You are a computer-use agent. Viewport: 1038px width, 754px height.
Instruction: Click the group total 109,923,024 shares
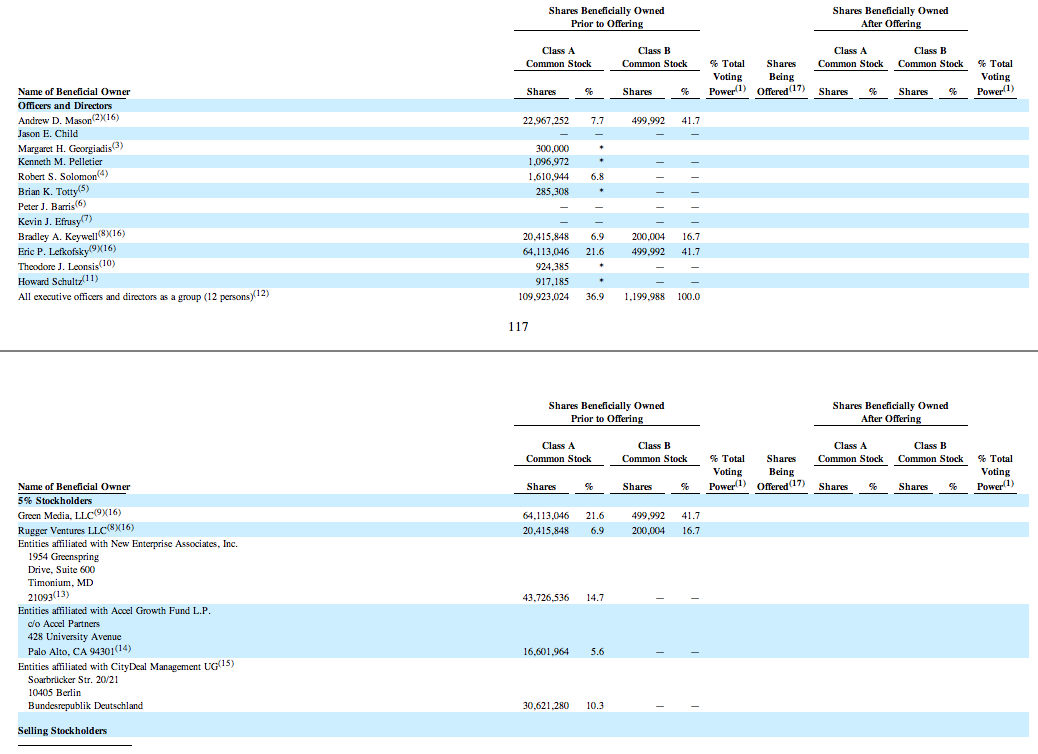pyautogui.click(x=545, y=297)
